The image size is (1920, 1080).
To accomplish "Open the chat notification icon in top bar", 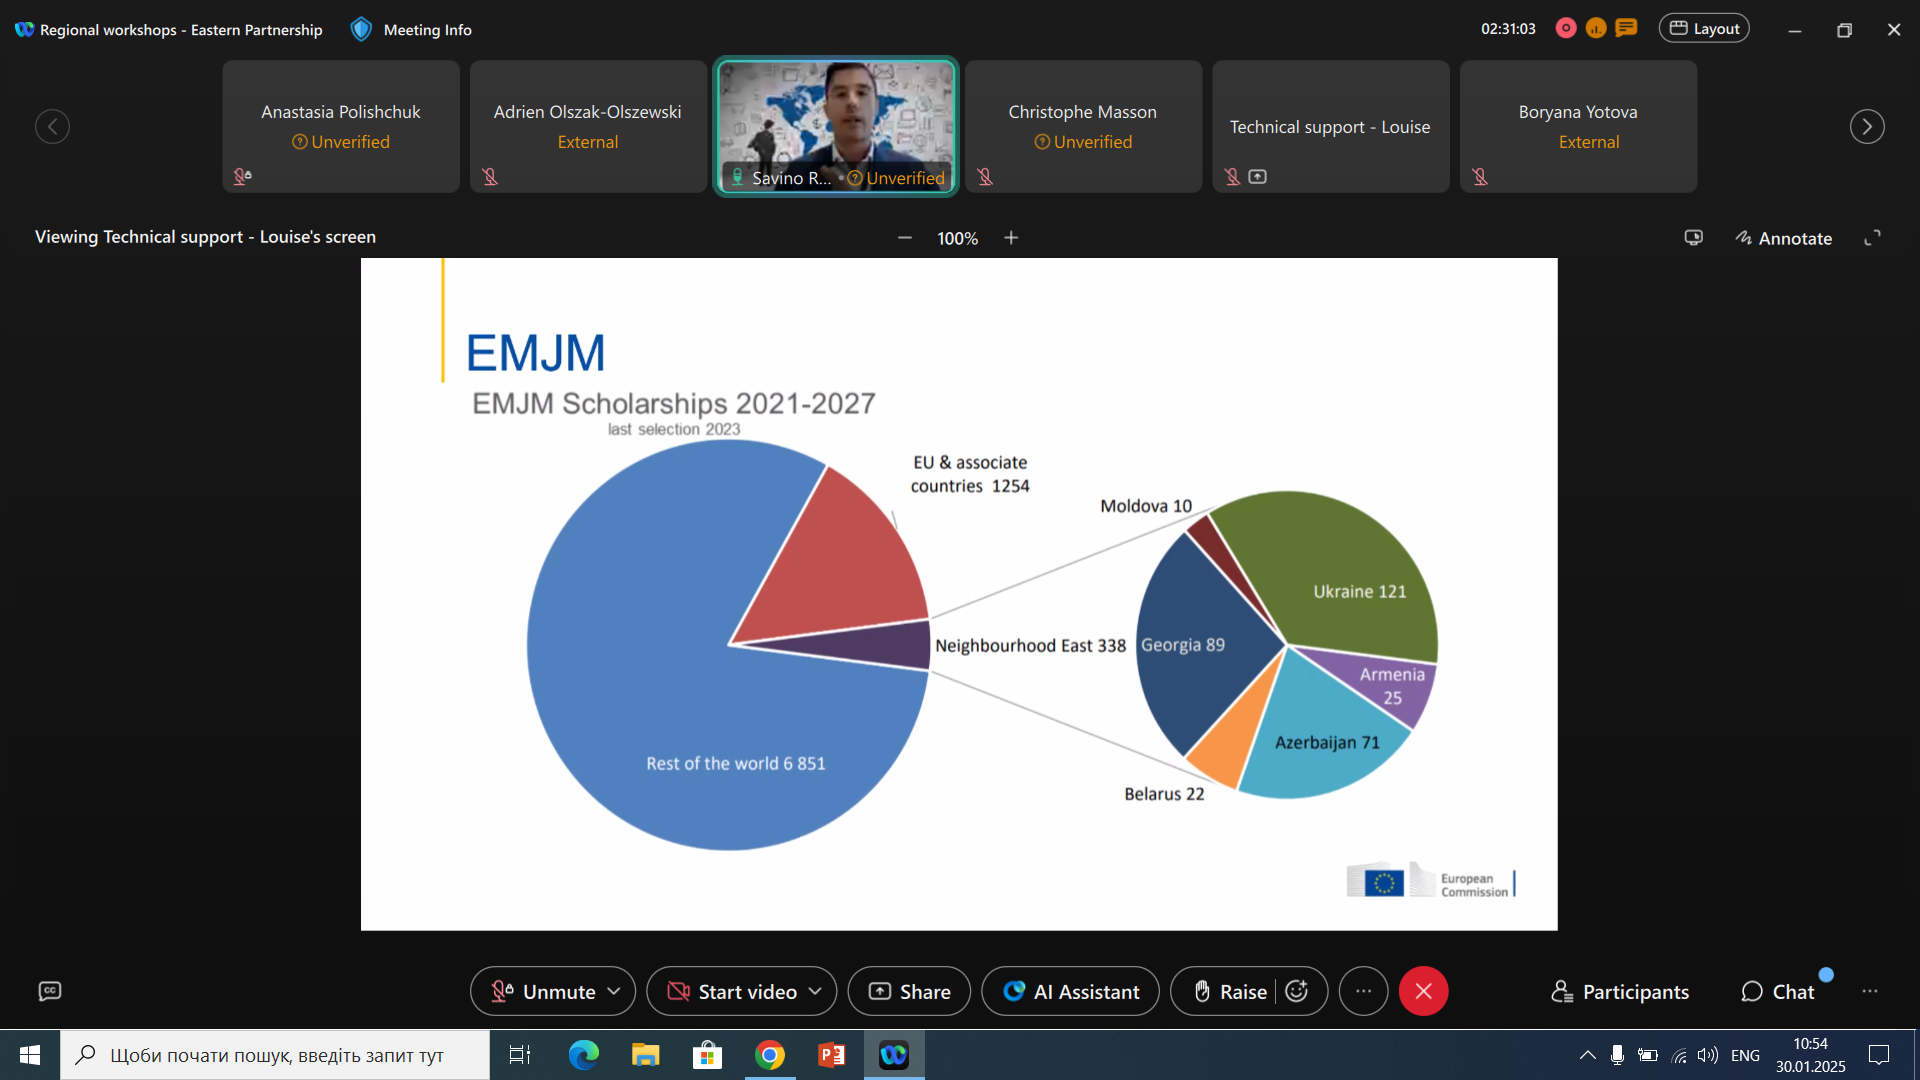I will pyautogui.click(x=1627, y=29).
